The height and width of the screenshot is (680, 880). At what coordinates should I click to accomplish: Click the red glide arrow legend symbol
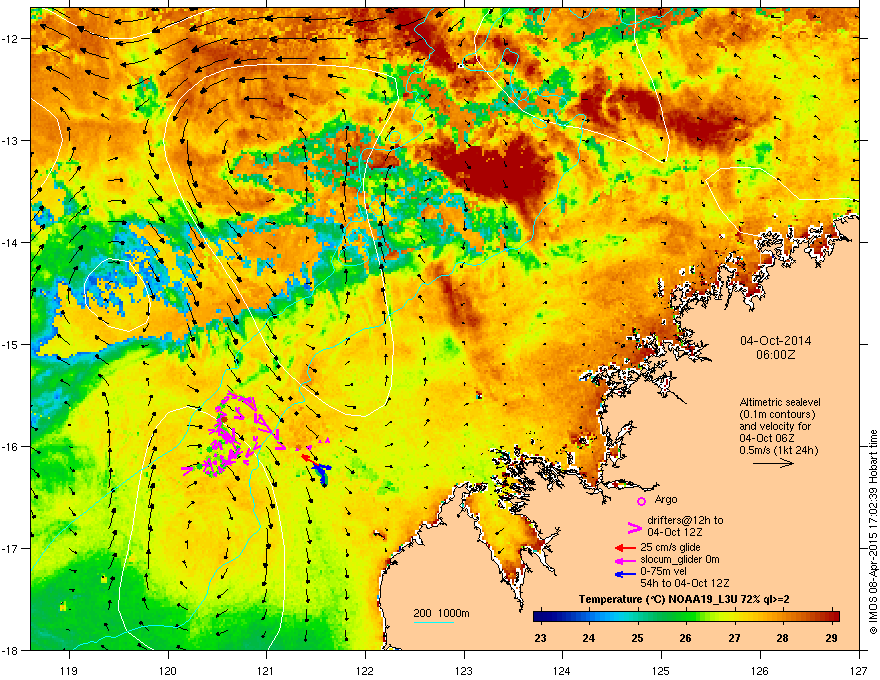pos(625,548)
